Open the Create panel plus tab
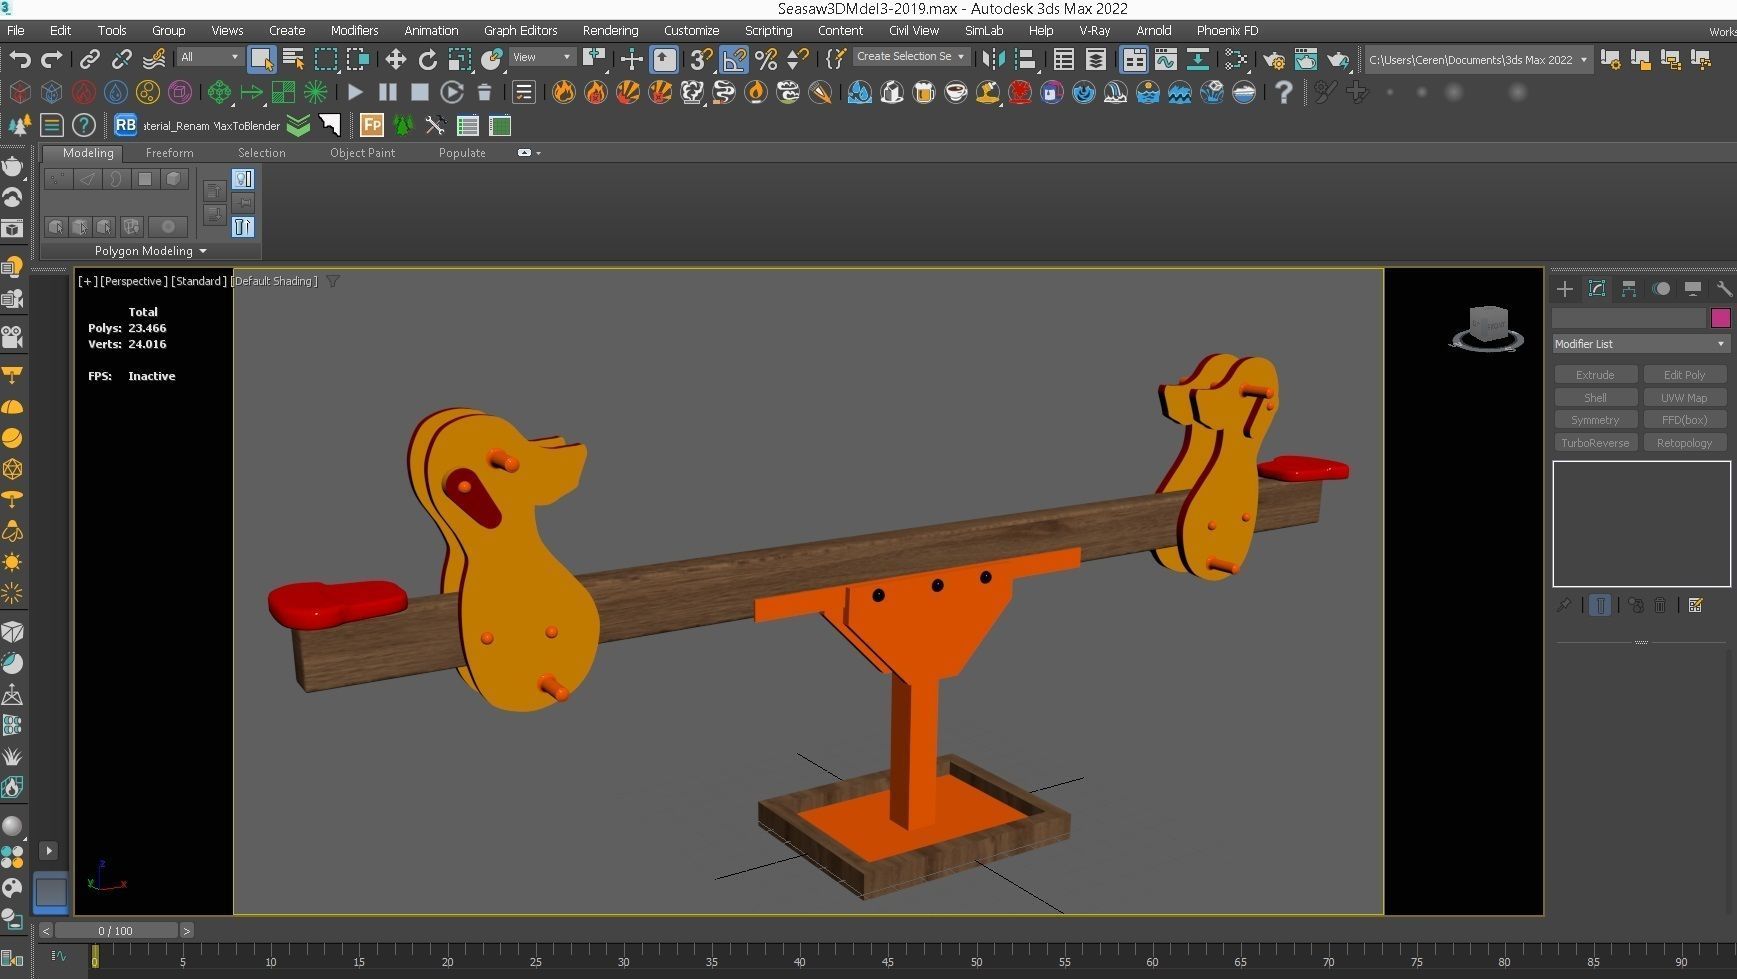 tap(1565, 289)
